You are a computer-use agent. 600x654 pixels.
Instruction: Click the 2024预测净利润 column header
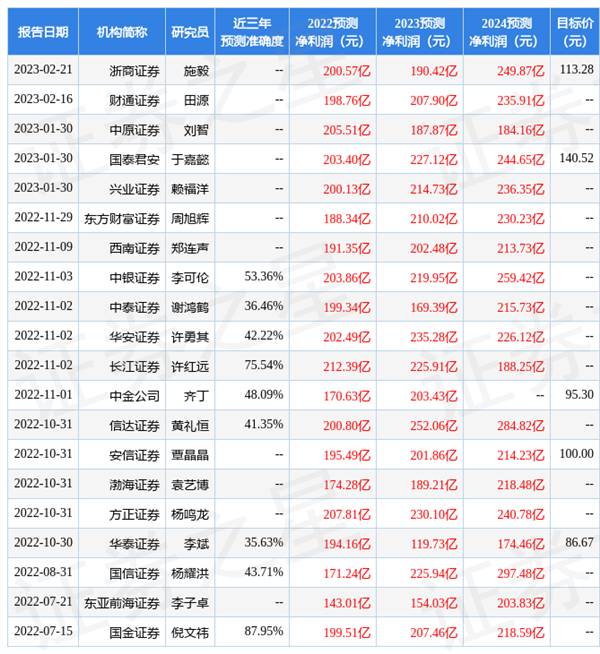pos(507,32)
